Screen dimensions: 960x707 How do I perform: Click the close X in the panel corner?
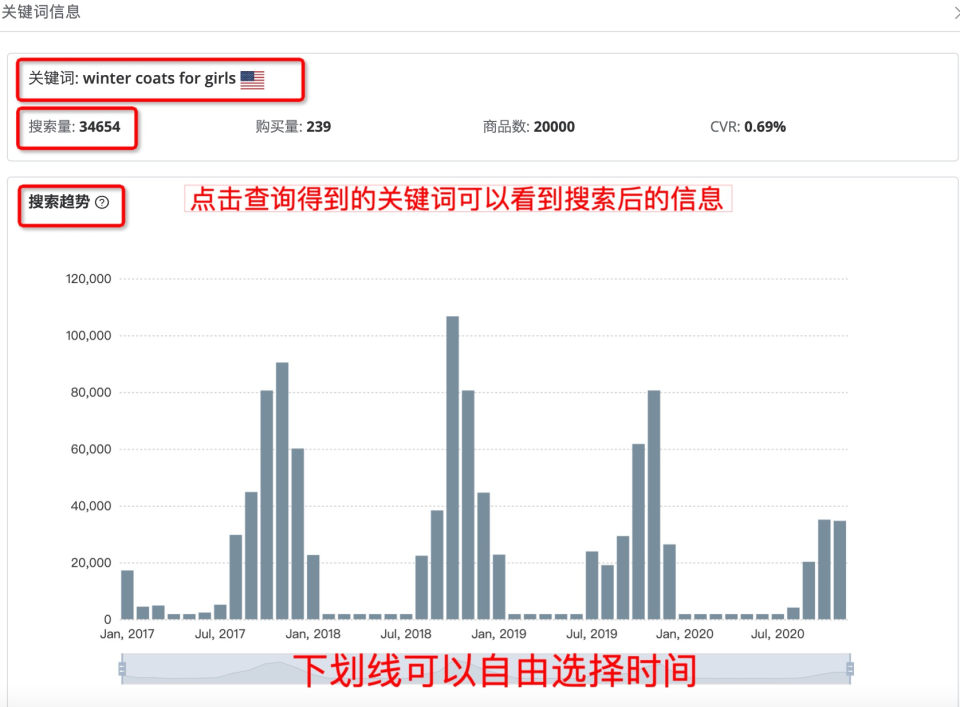click(x=953, y=14)
